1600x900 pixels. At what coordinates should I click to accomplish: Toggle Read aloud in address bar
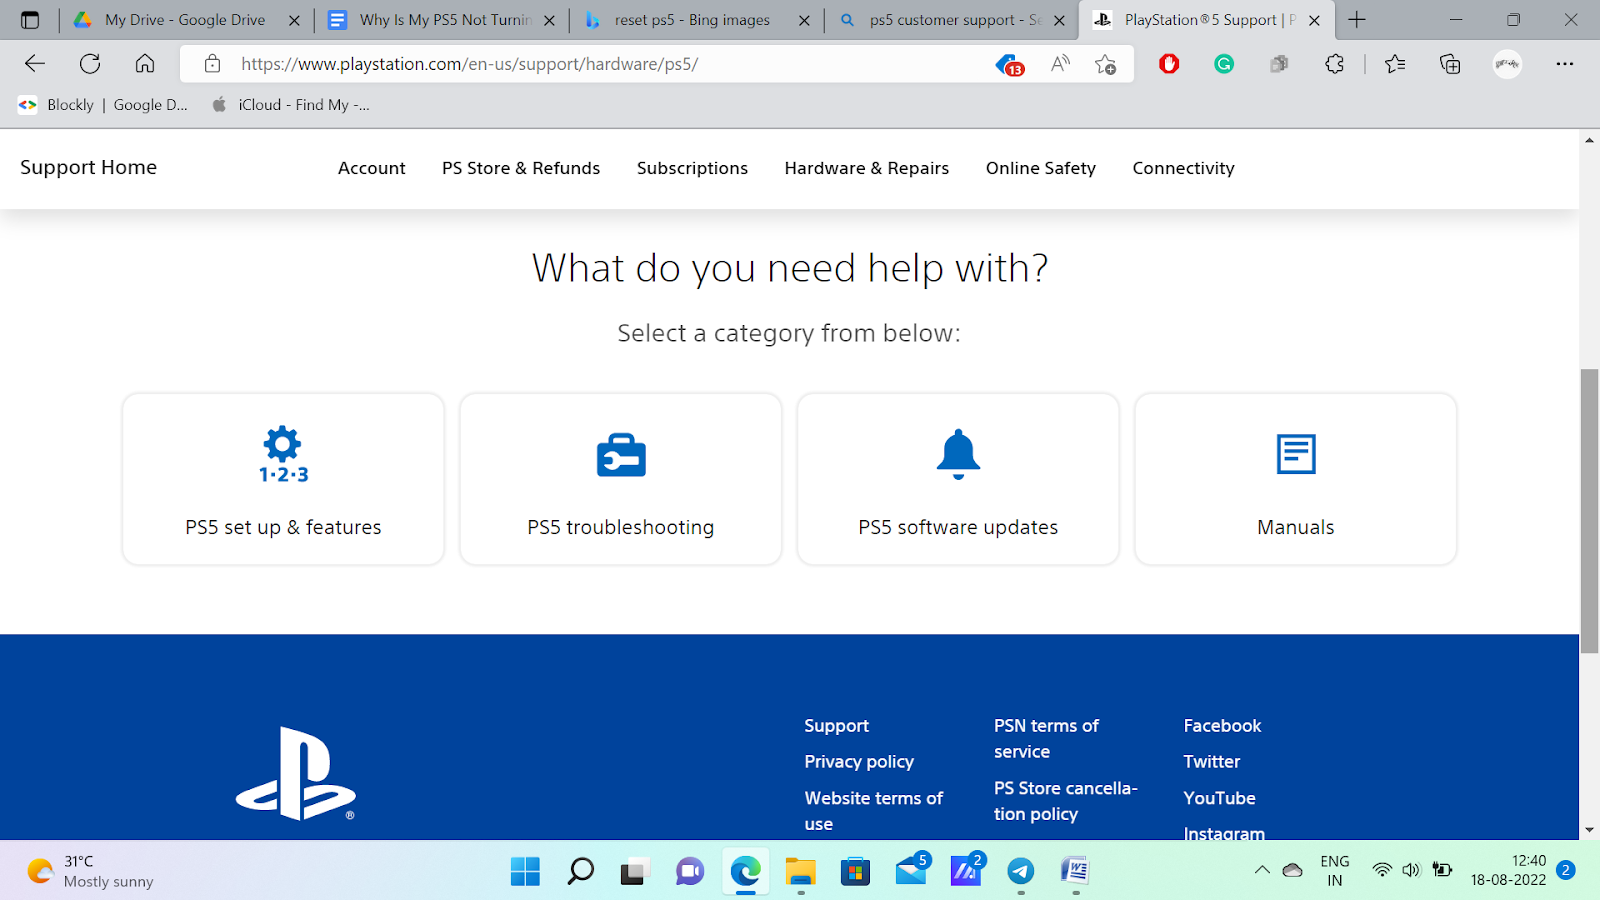tap(1061, 64)
